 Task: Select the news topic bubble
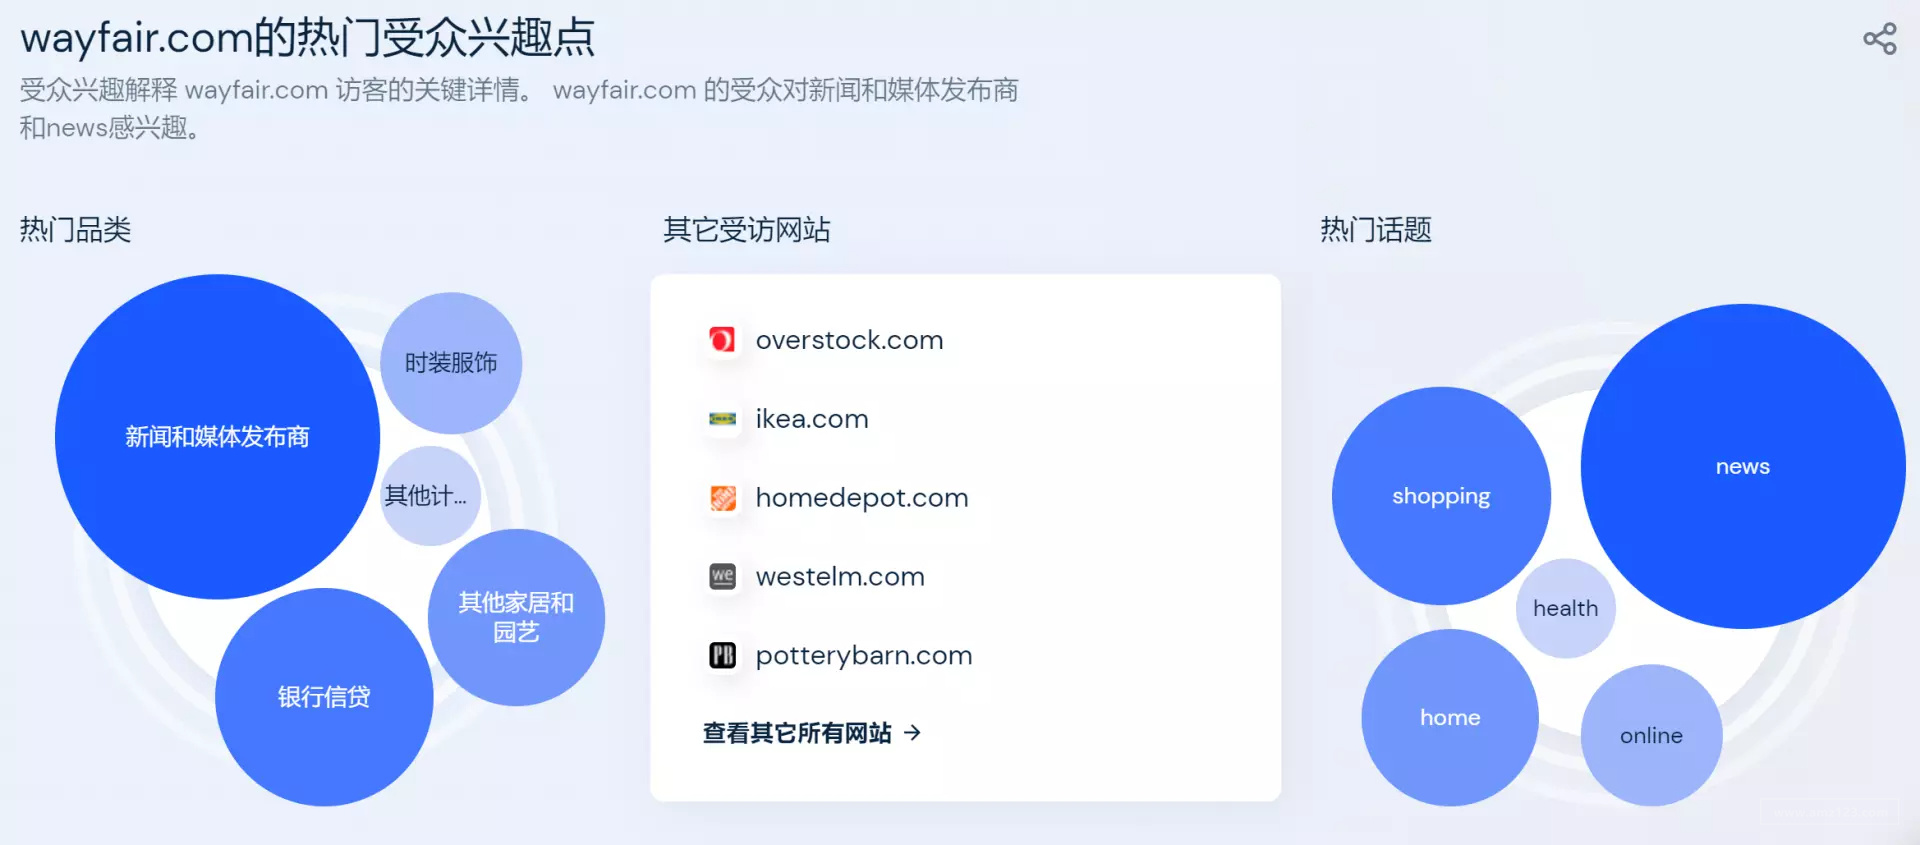tap(1743, 466)
